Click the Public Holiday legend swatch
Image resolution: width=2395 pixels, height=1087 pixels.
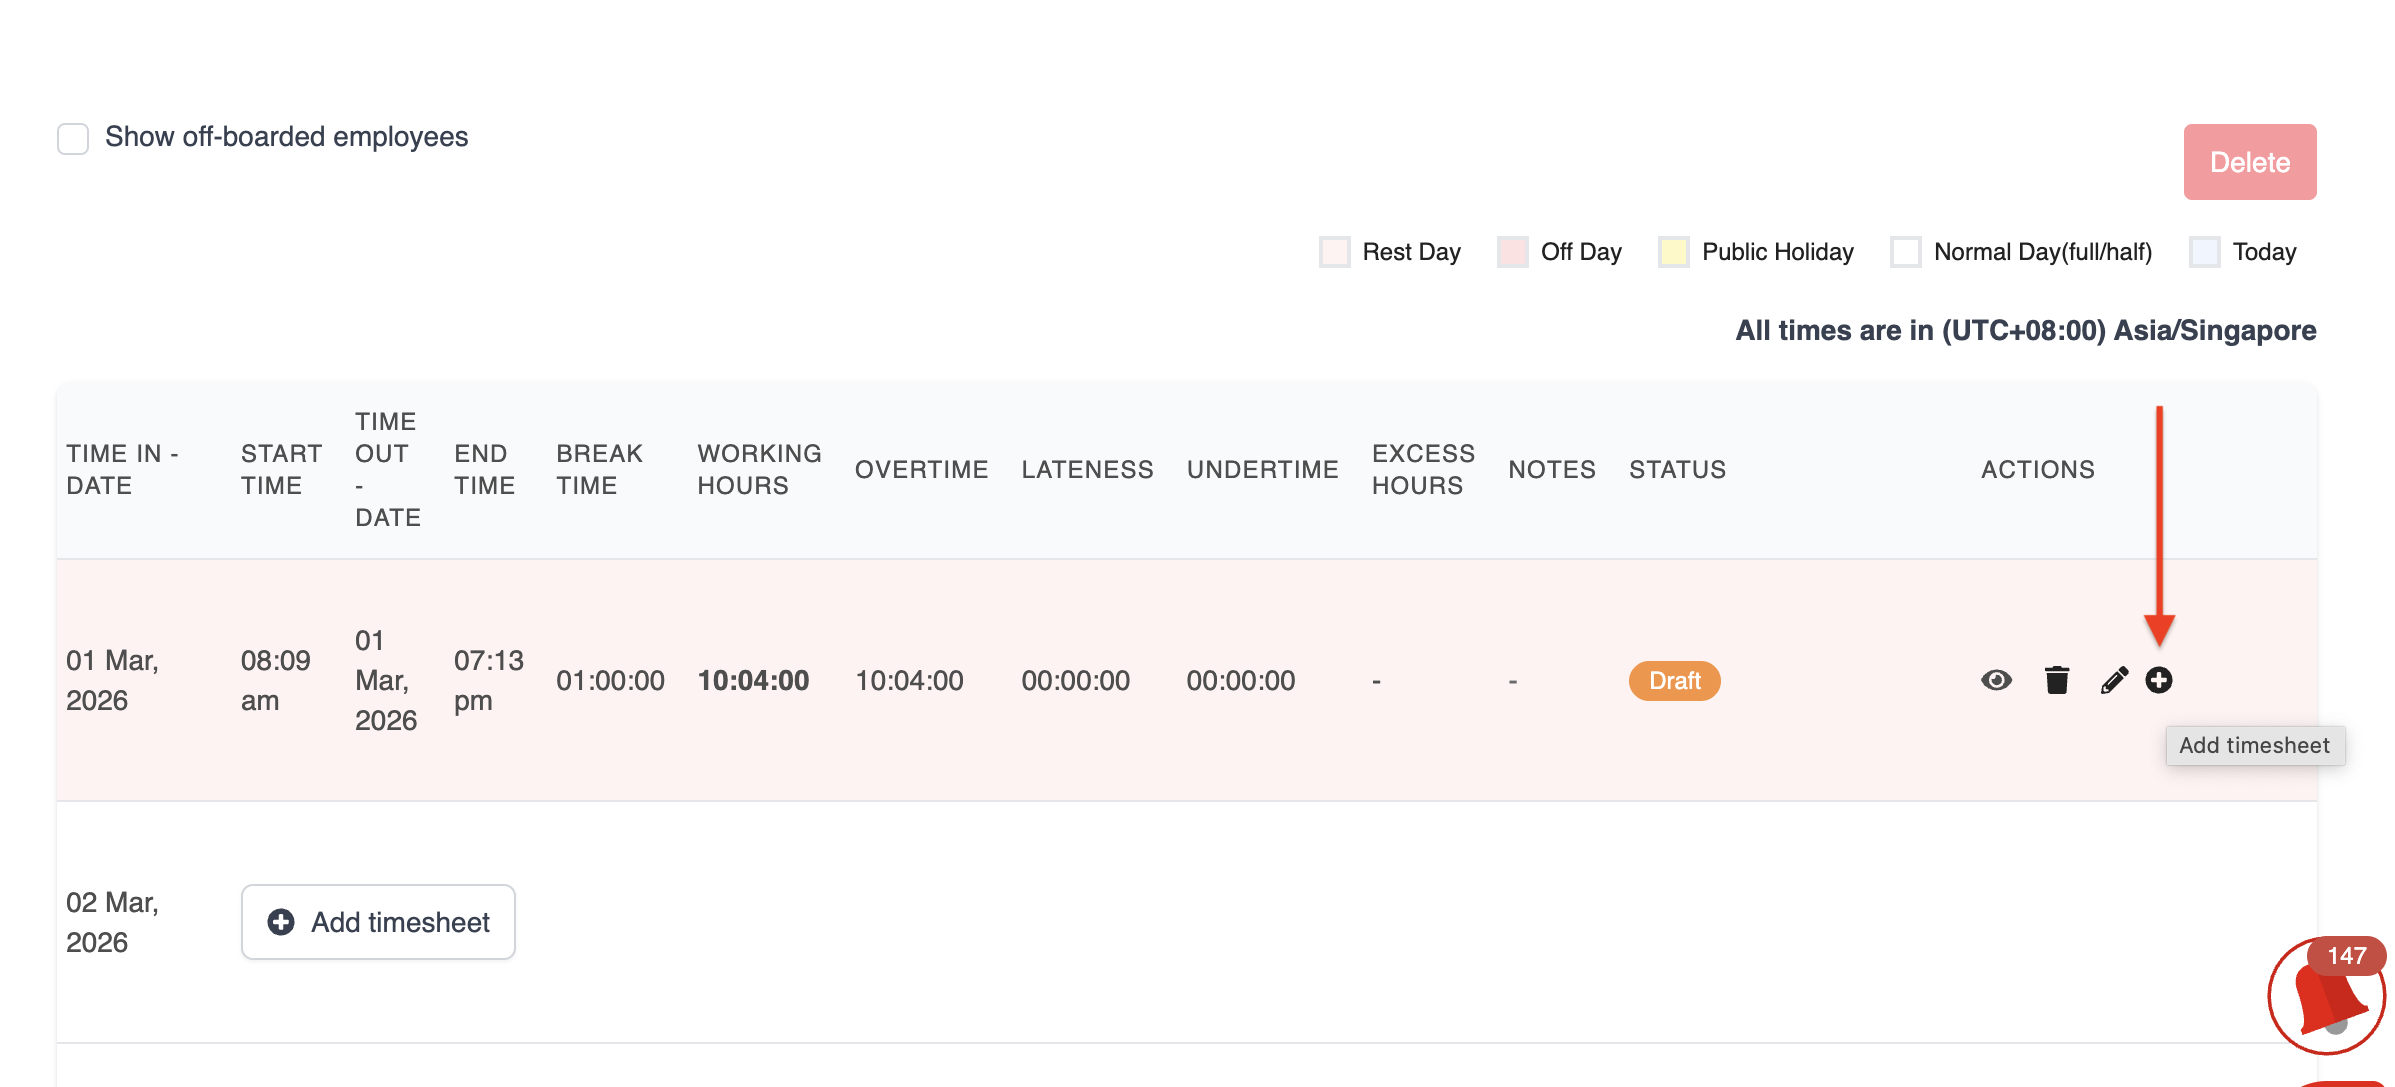point(1673,252)
